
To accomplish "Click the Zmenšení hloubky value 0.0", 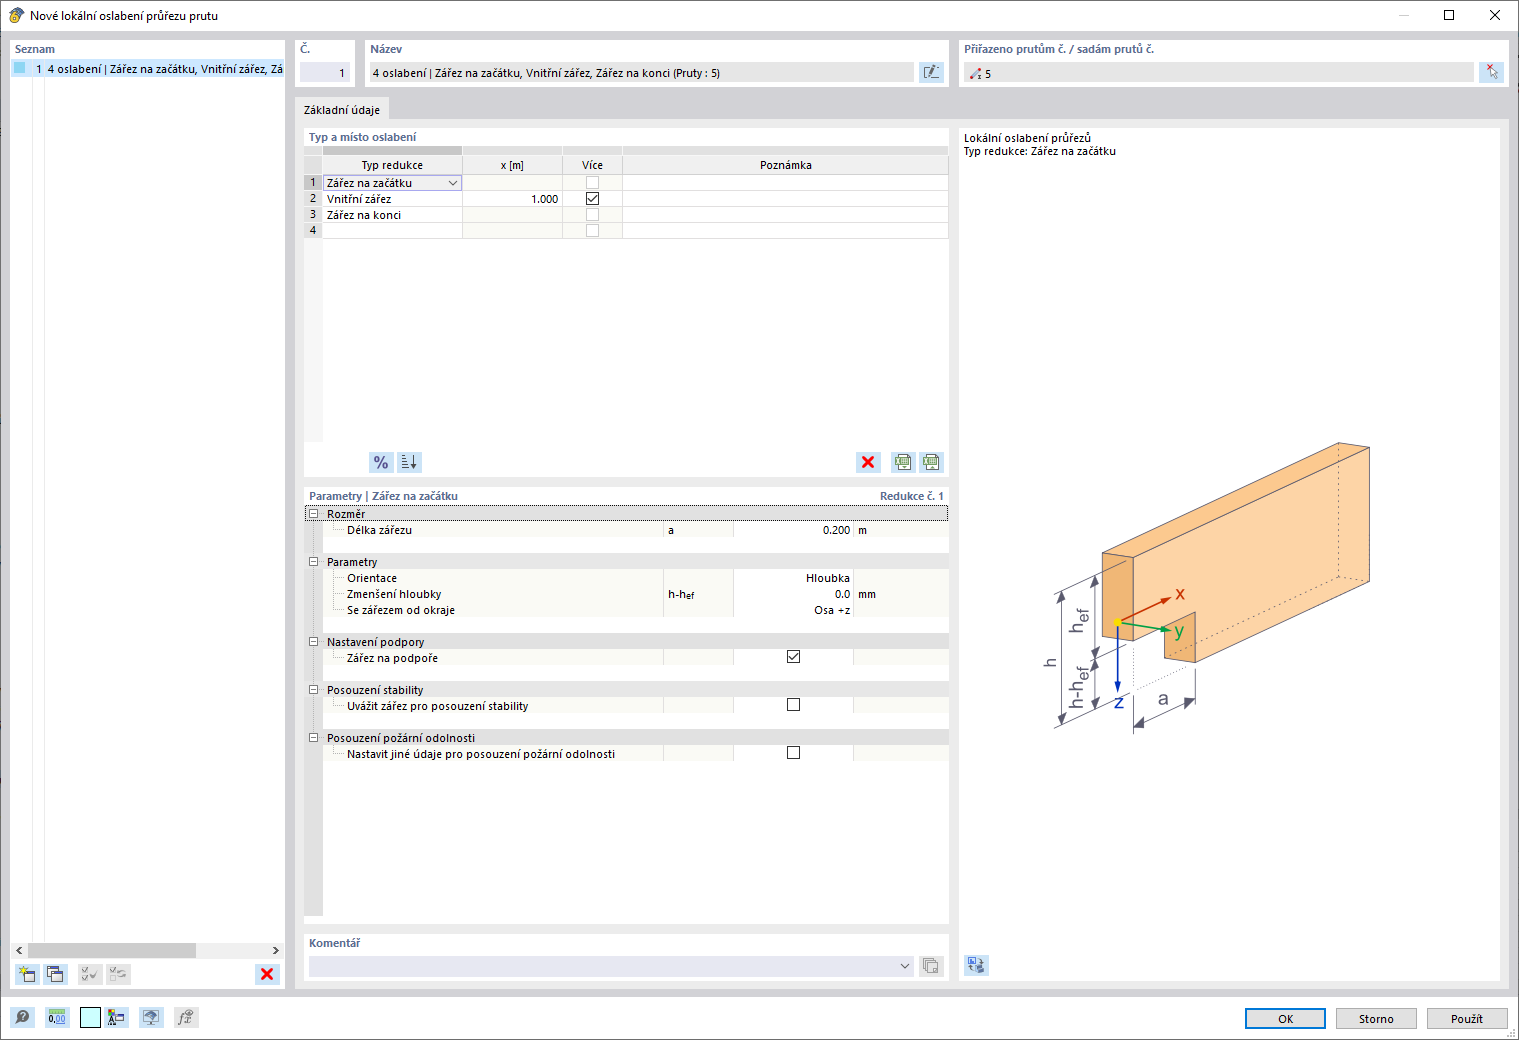I will (x=792, y=594).
